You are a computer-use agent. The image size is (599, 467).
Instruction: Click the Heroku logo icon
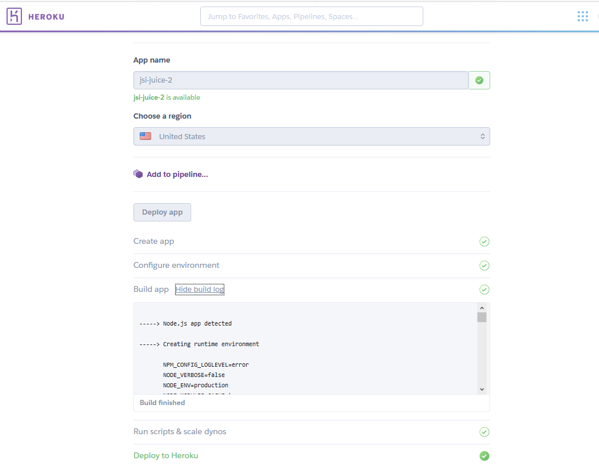point(14,16)
